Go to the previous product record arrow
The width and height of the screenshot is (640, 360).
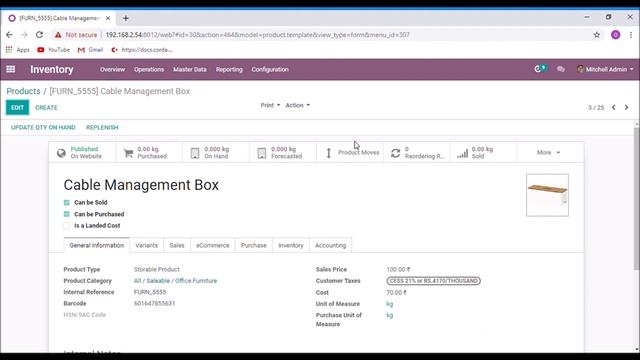613,107
